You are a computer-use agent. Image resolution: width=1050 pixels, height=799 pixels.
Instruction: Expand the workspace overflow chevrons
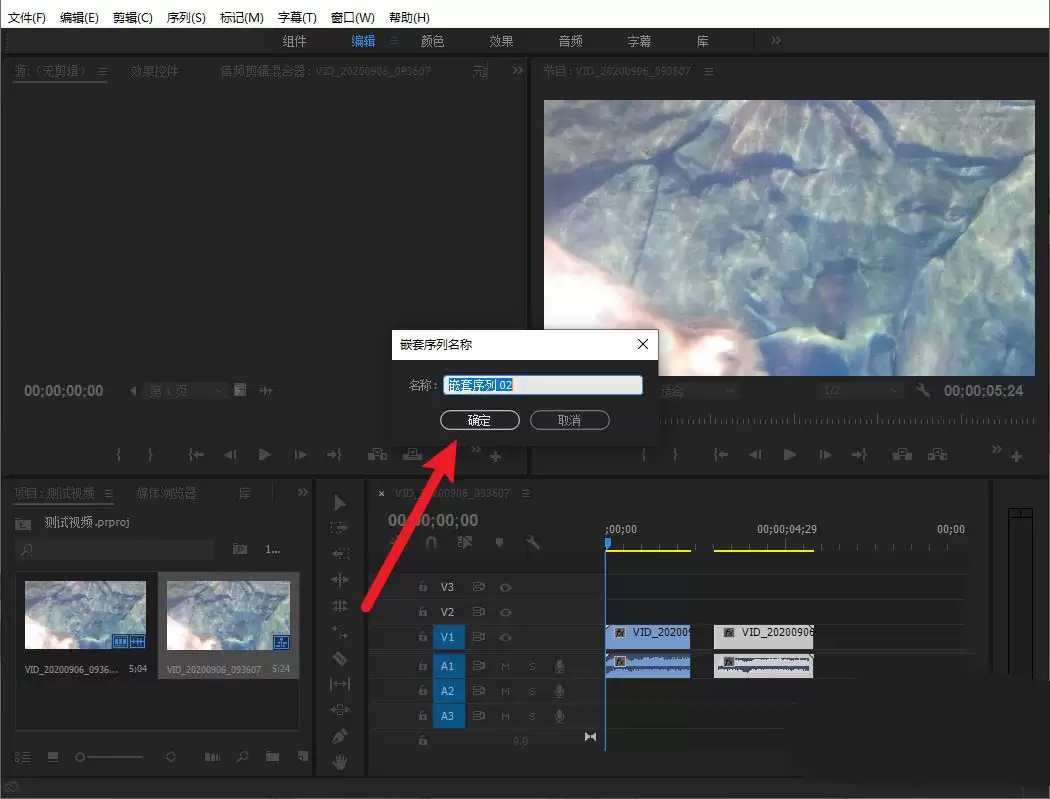pos(775,41)
